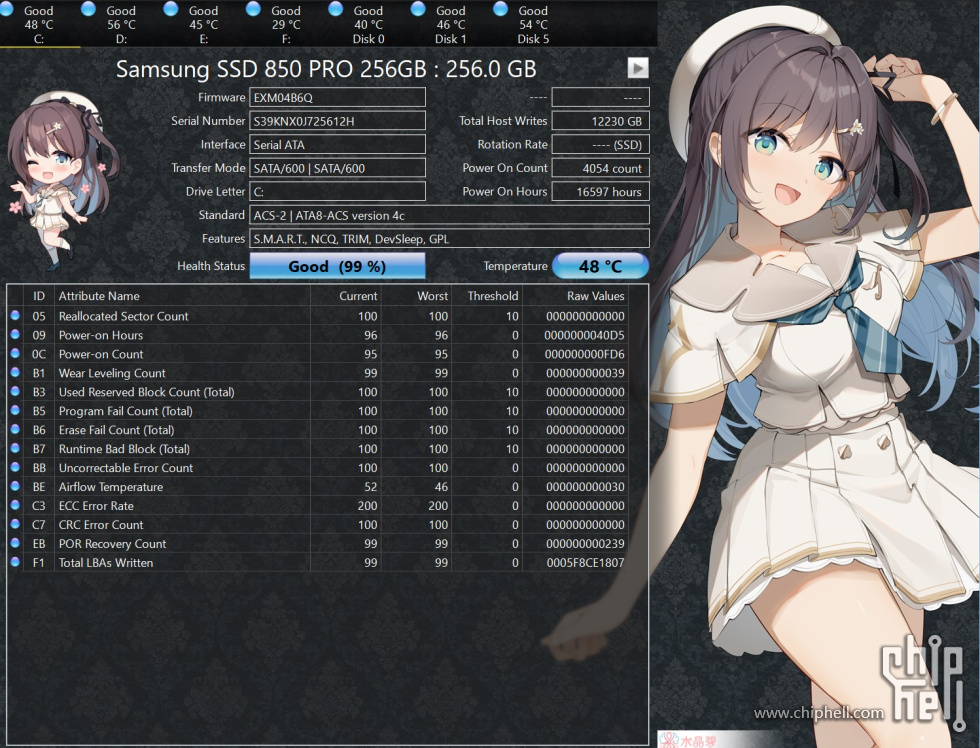Open the Disk 1 tab
This screenshot has height=748, width=980.
451,24
